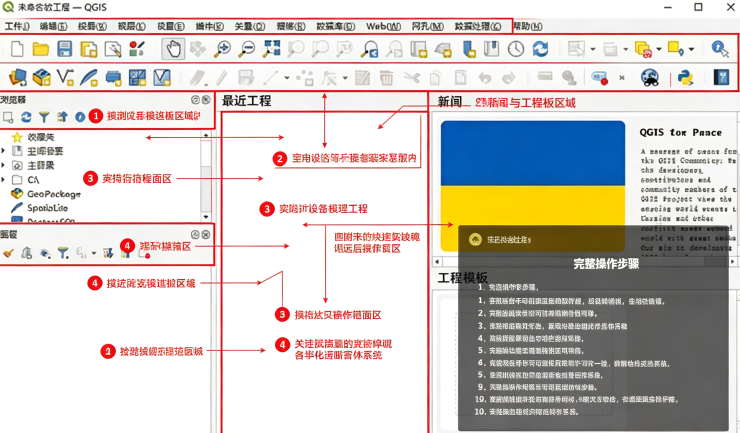Show spatial bookmarks book icon
Viewport: 740px width, 433px height.
tap(491, 49)
